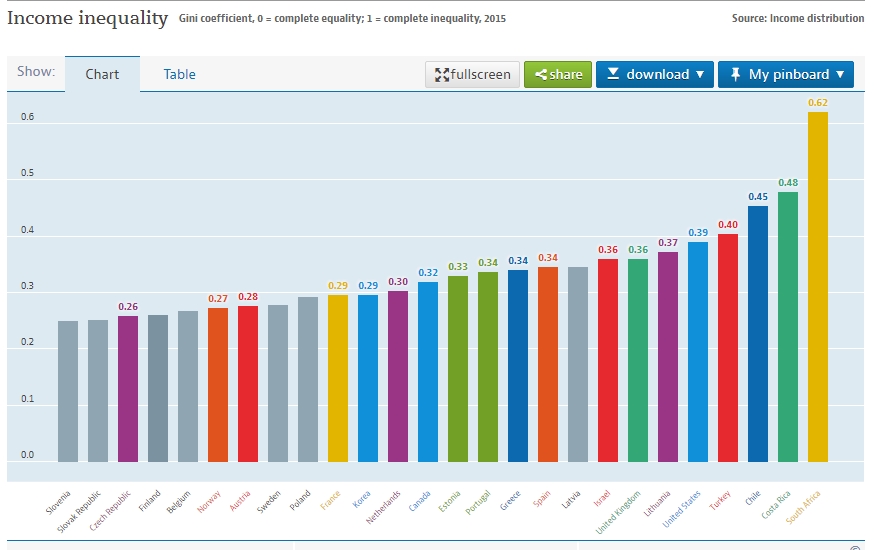Toggle highlight on the Slovenia label
874x550 pixels.
tap(59, 503)
